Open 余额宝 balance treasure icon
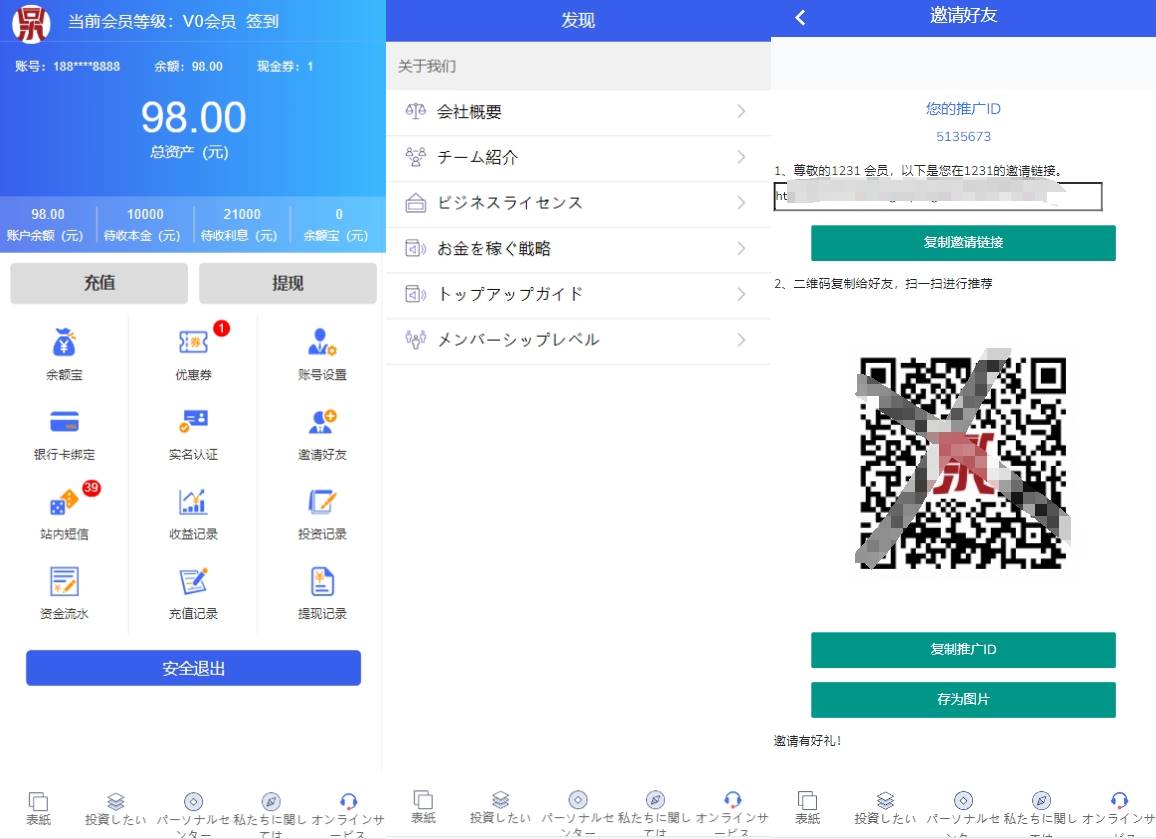 click(64, 343)
